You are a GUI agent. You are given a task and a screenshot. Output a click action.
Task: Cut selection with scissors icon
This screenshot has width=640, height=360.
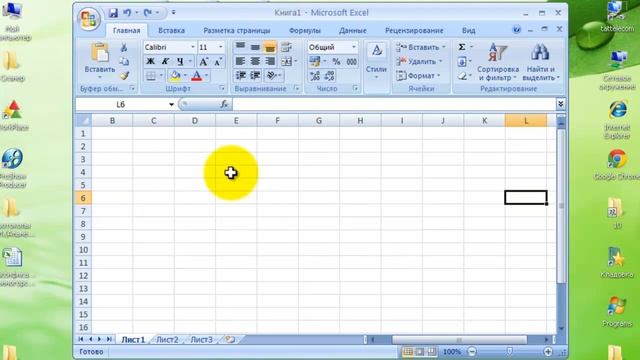124,47
